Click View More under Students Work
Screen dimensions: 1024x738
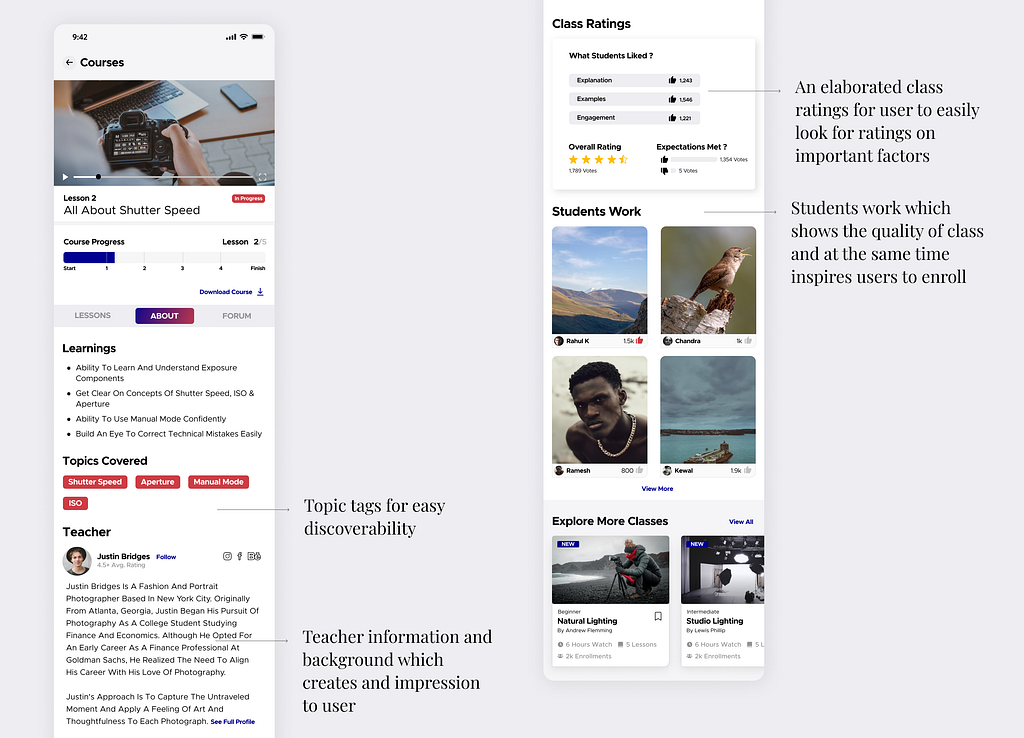tap(657, 489)
